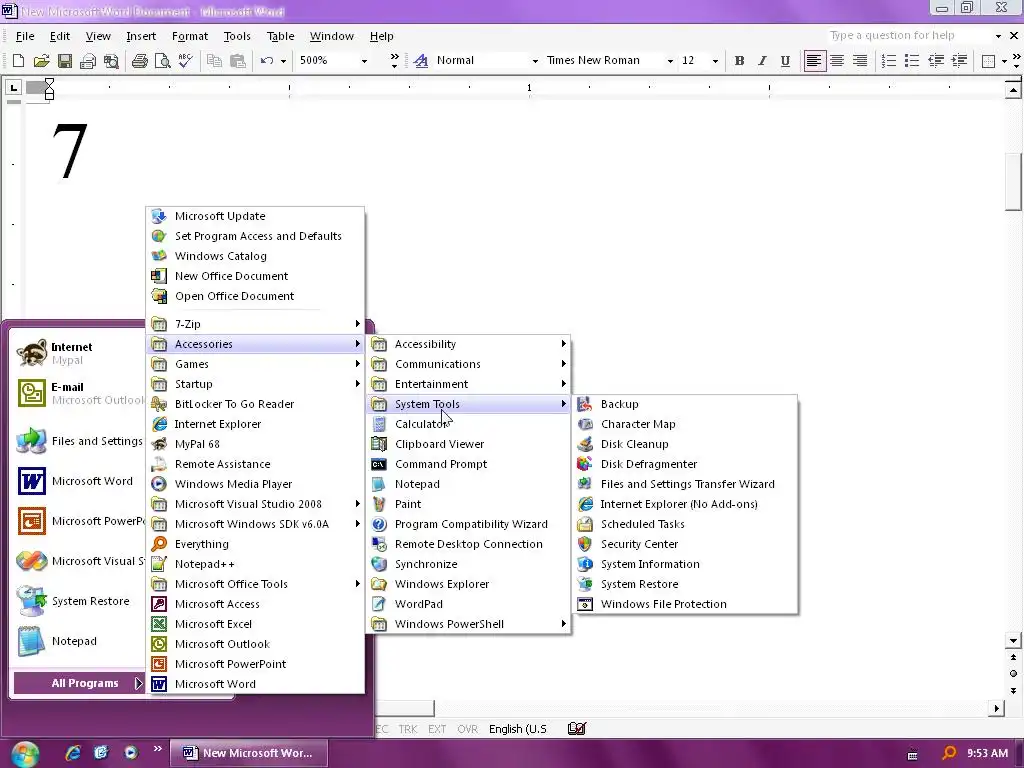This screenshot has height=768, width=1024.
Task: Launch Paint from Accessories
Action: click(x=469, y=504)
